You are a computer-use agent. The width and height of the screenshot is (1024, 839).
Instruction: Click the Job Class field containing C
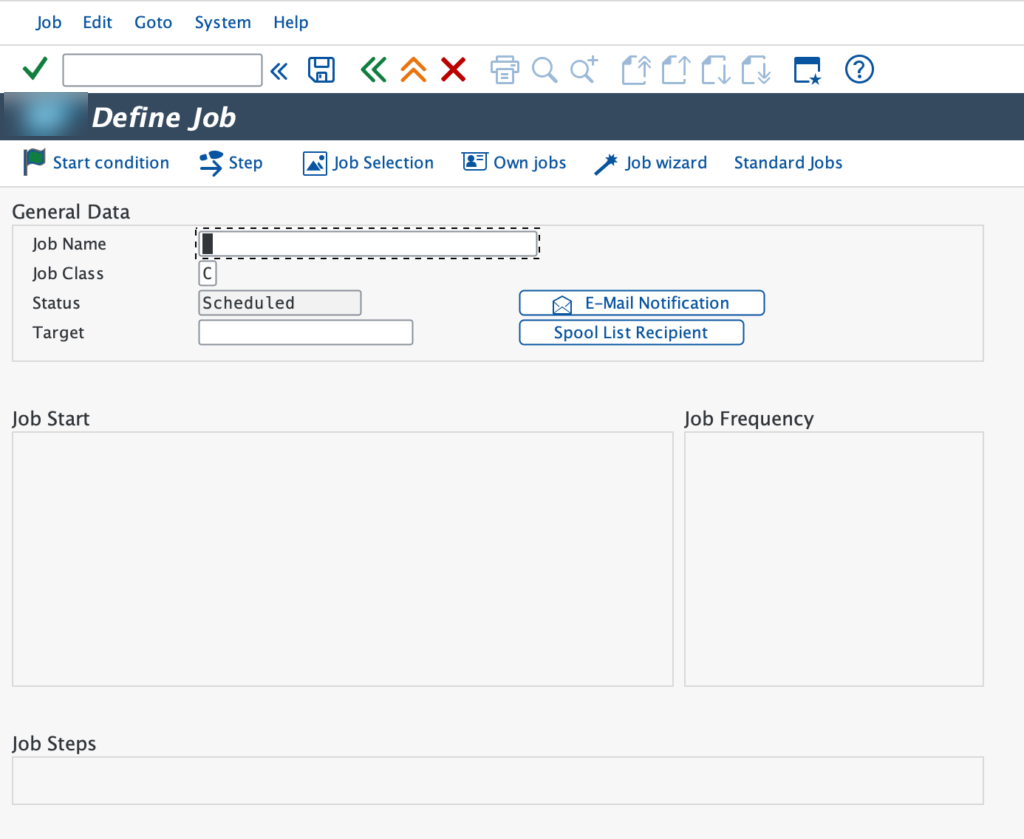tap(207, 273)
